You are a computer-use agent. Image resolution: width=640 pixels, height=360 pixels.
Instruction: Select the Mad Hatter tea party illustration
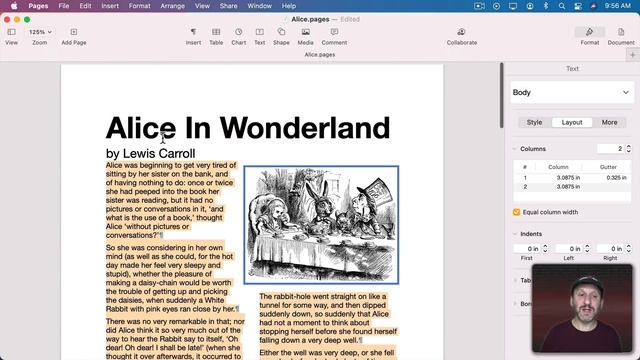321,224
